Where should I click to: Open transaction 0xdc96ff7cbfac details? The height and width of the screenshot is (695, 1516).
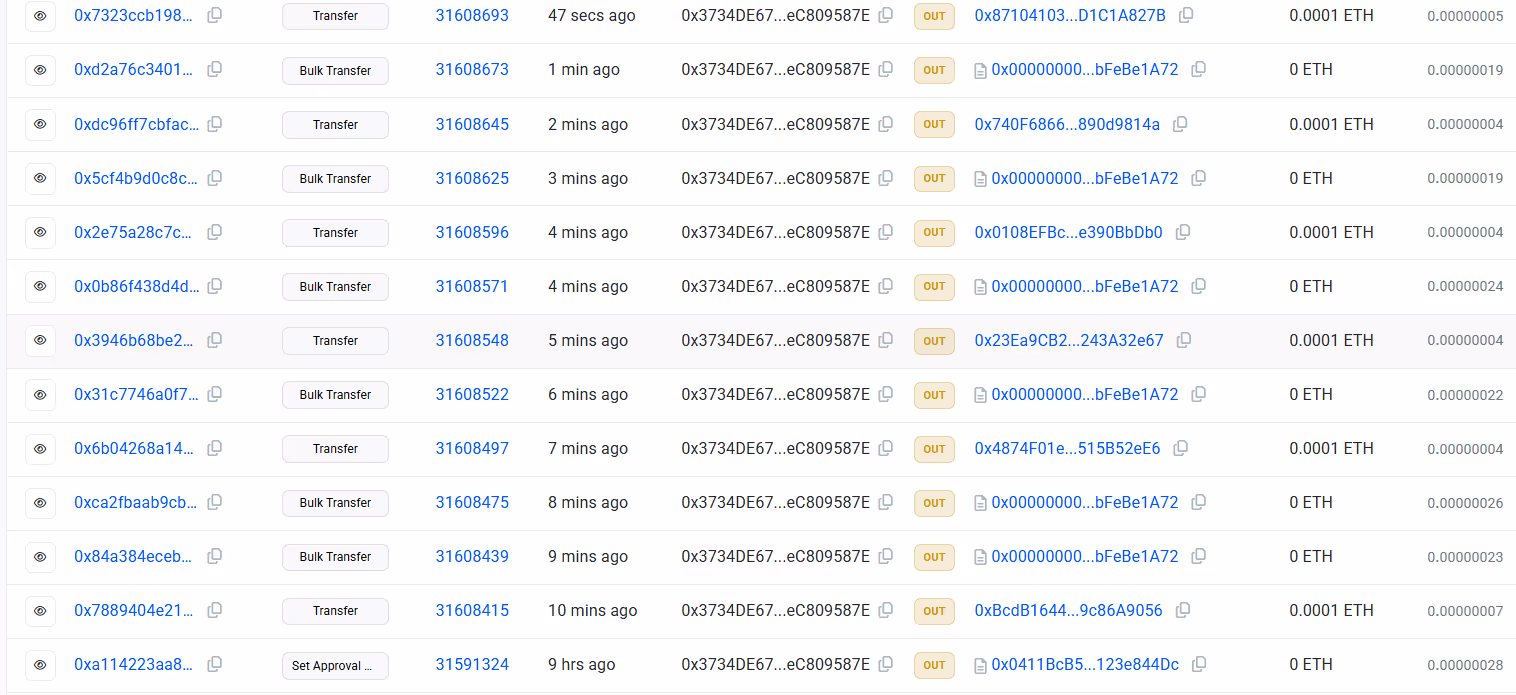click(x=136, y=124)
